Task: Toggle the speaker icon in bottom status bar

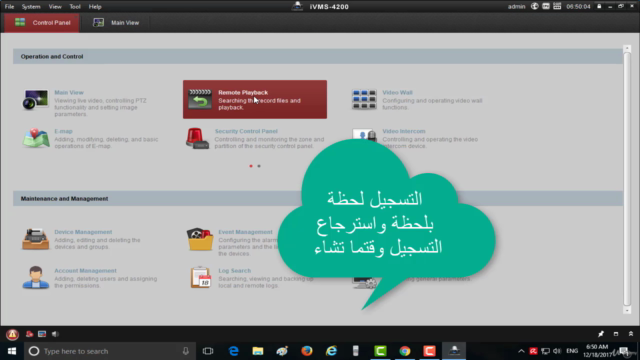Action: (x=55, y=334)
